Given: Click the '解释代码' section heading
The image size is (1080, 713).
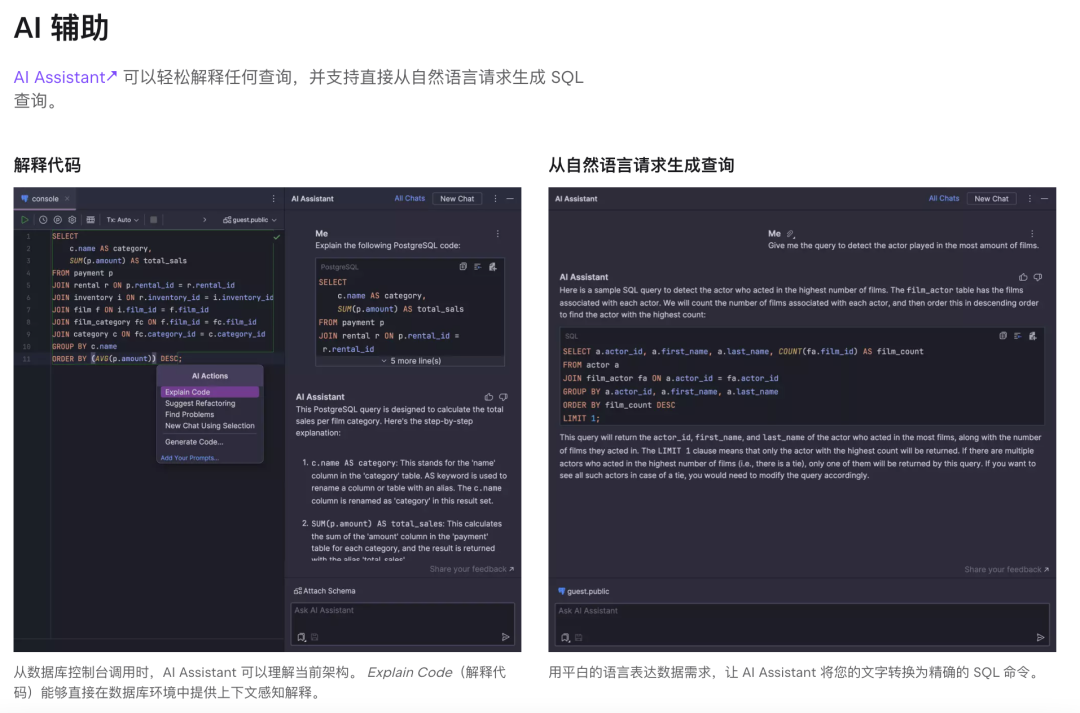Looking at the screenshot, I should pos(48,165).
